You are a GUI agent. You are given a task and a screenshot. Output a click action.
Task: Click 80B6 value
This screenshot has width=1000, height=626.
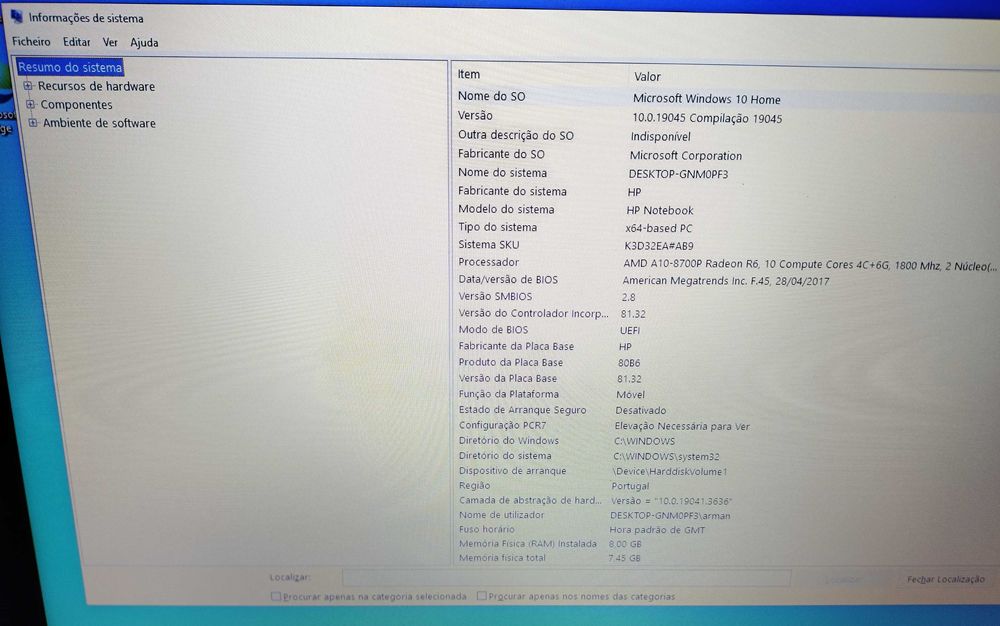pos(629,363)
